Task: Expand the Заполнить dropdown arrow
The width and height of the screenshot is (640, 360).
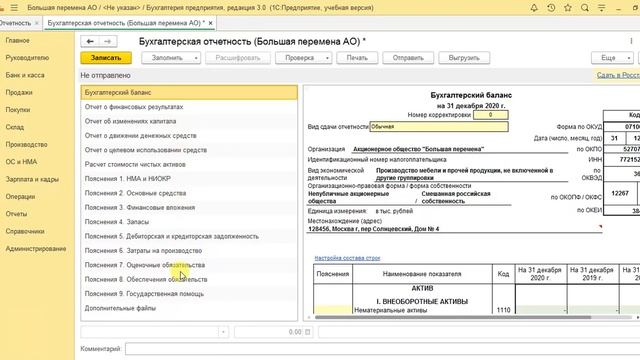Action: (196, 58)
